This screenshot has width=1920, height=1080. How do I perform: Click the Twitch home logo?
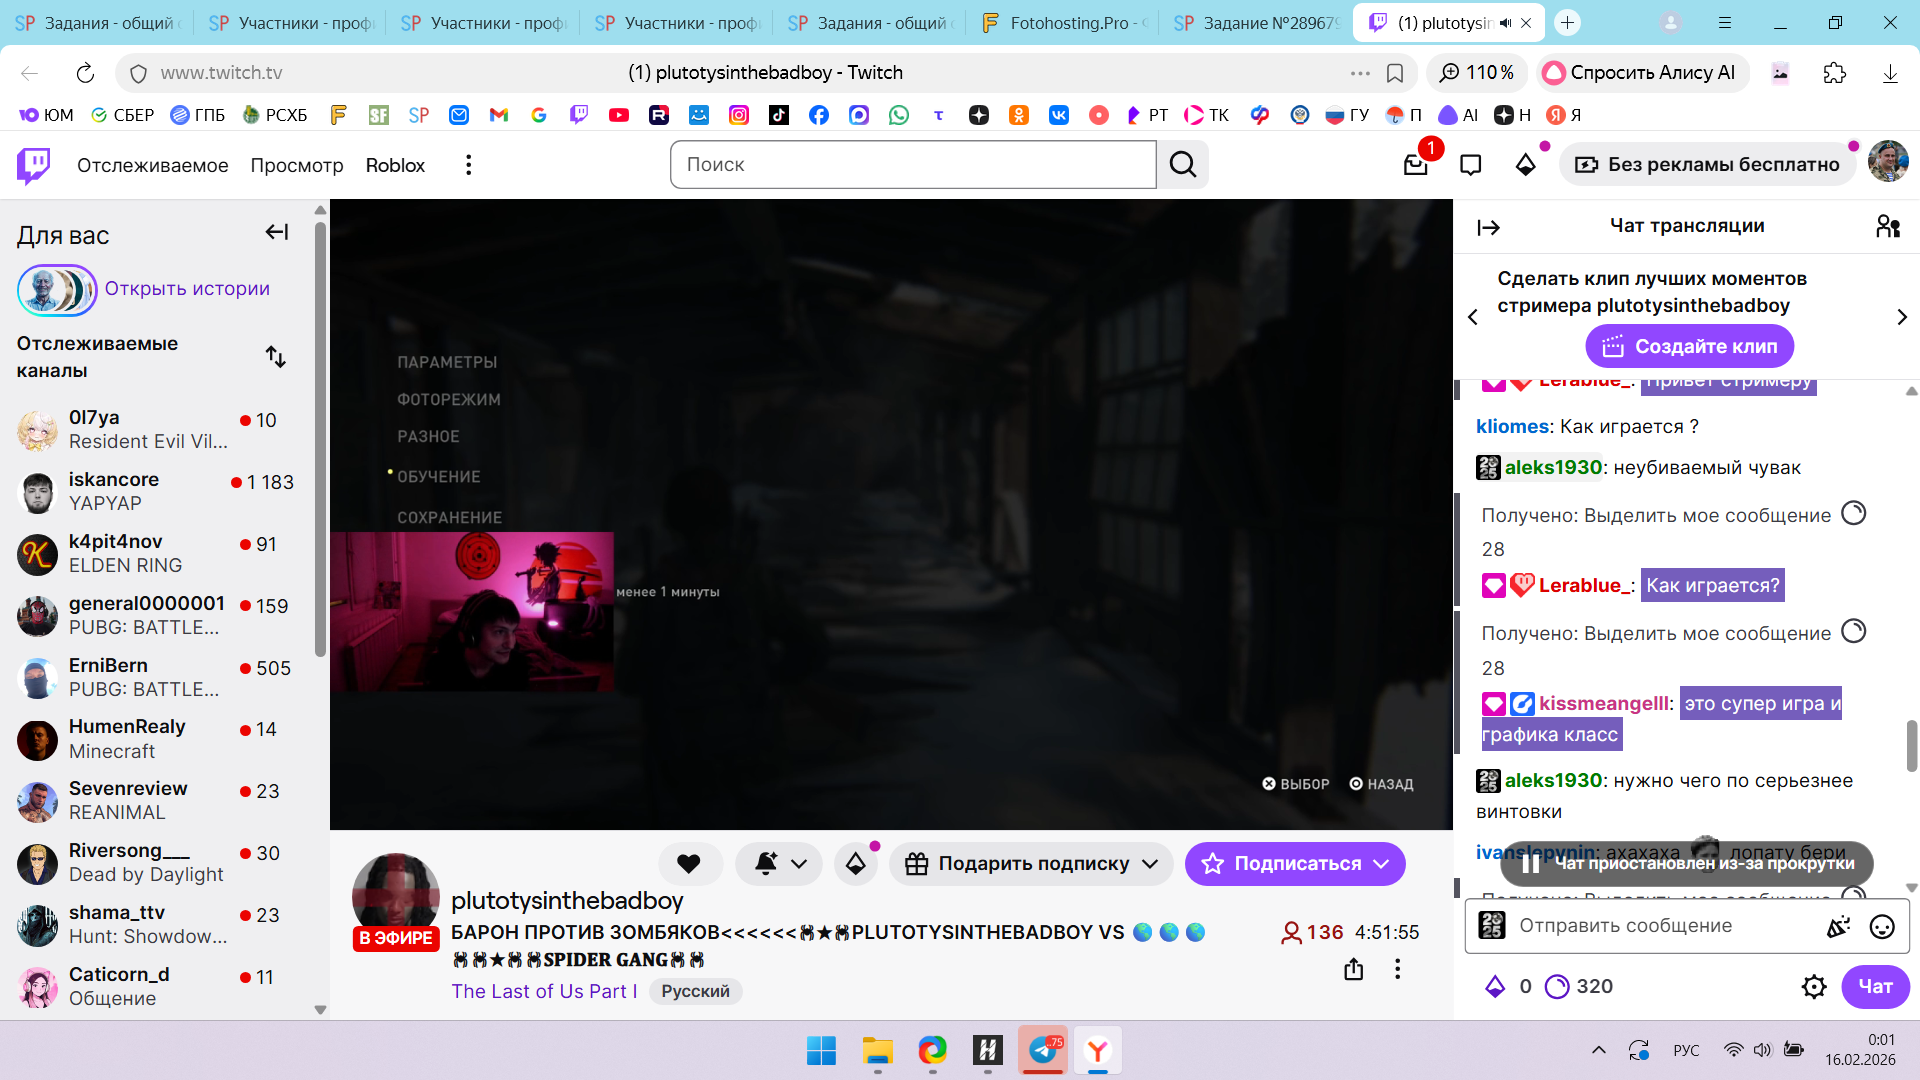tap(34, 165)
